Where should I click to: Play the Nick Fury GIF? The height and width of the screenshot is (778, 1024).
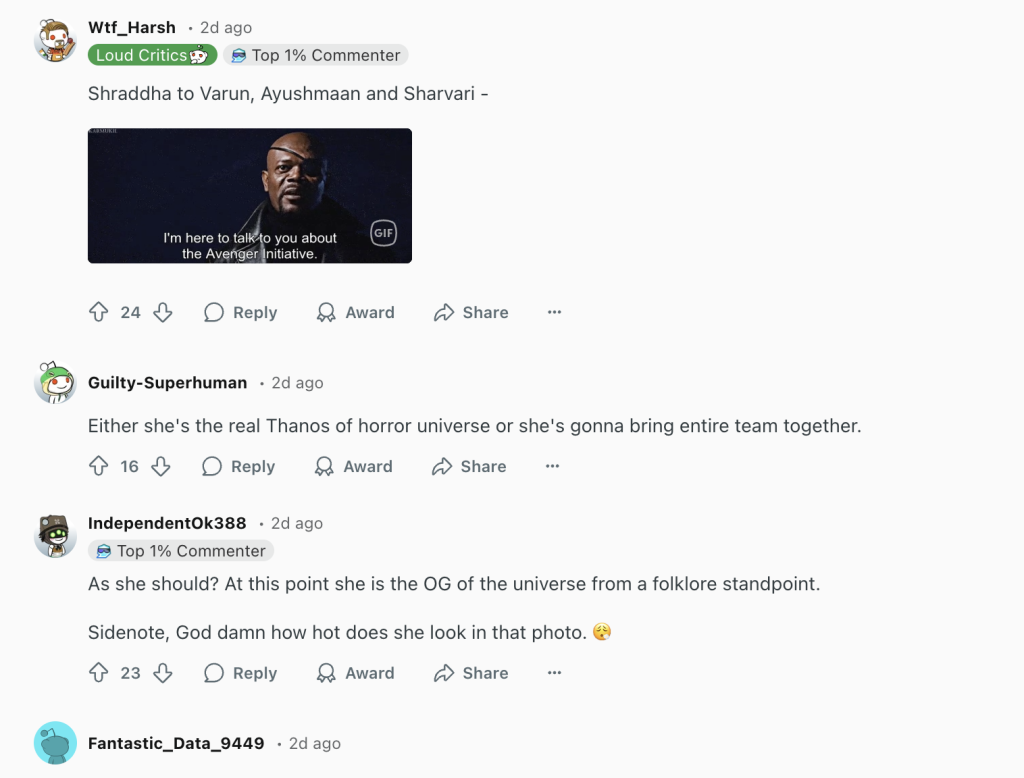250,196
